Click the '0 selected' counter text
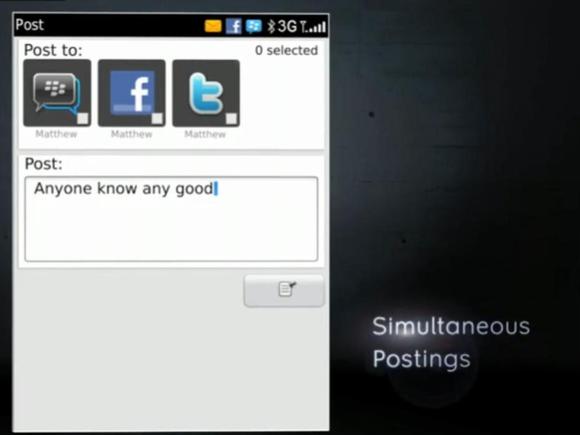The height and width of the screenshot is (435, 580). tap(286, 50)
